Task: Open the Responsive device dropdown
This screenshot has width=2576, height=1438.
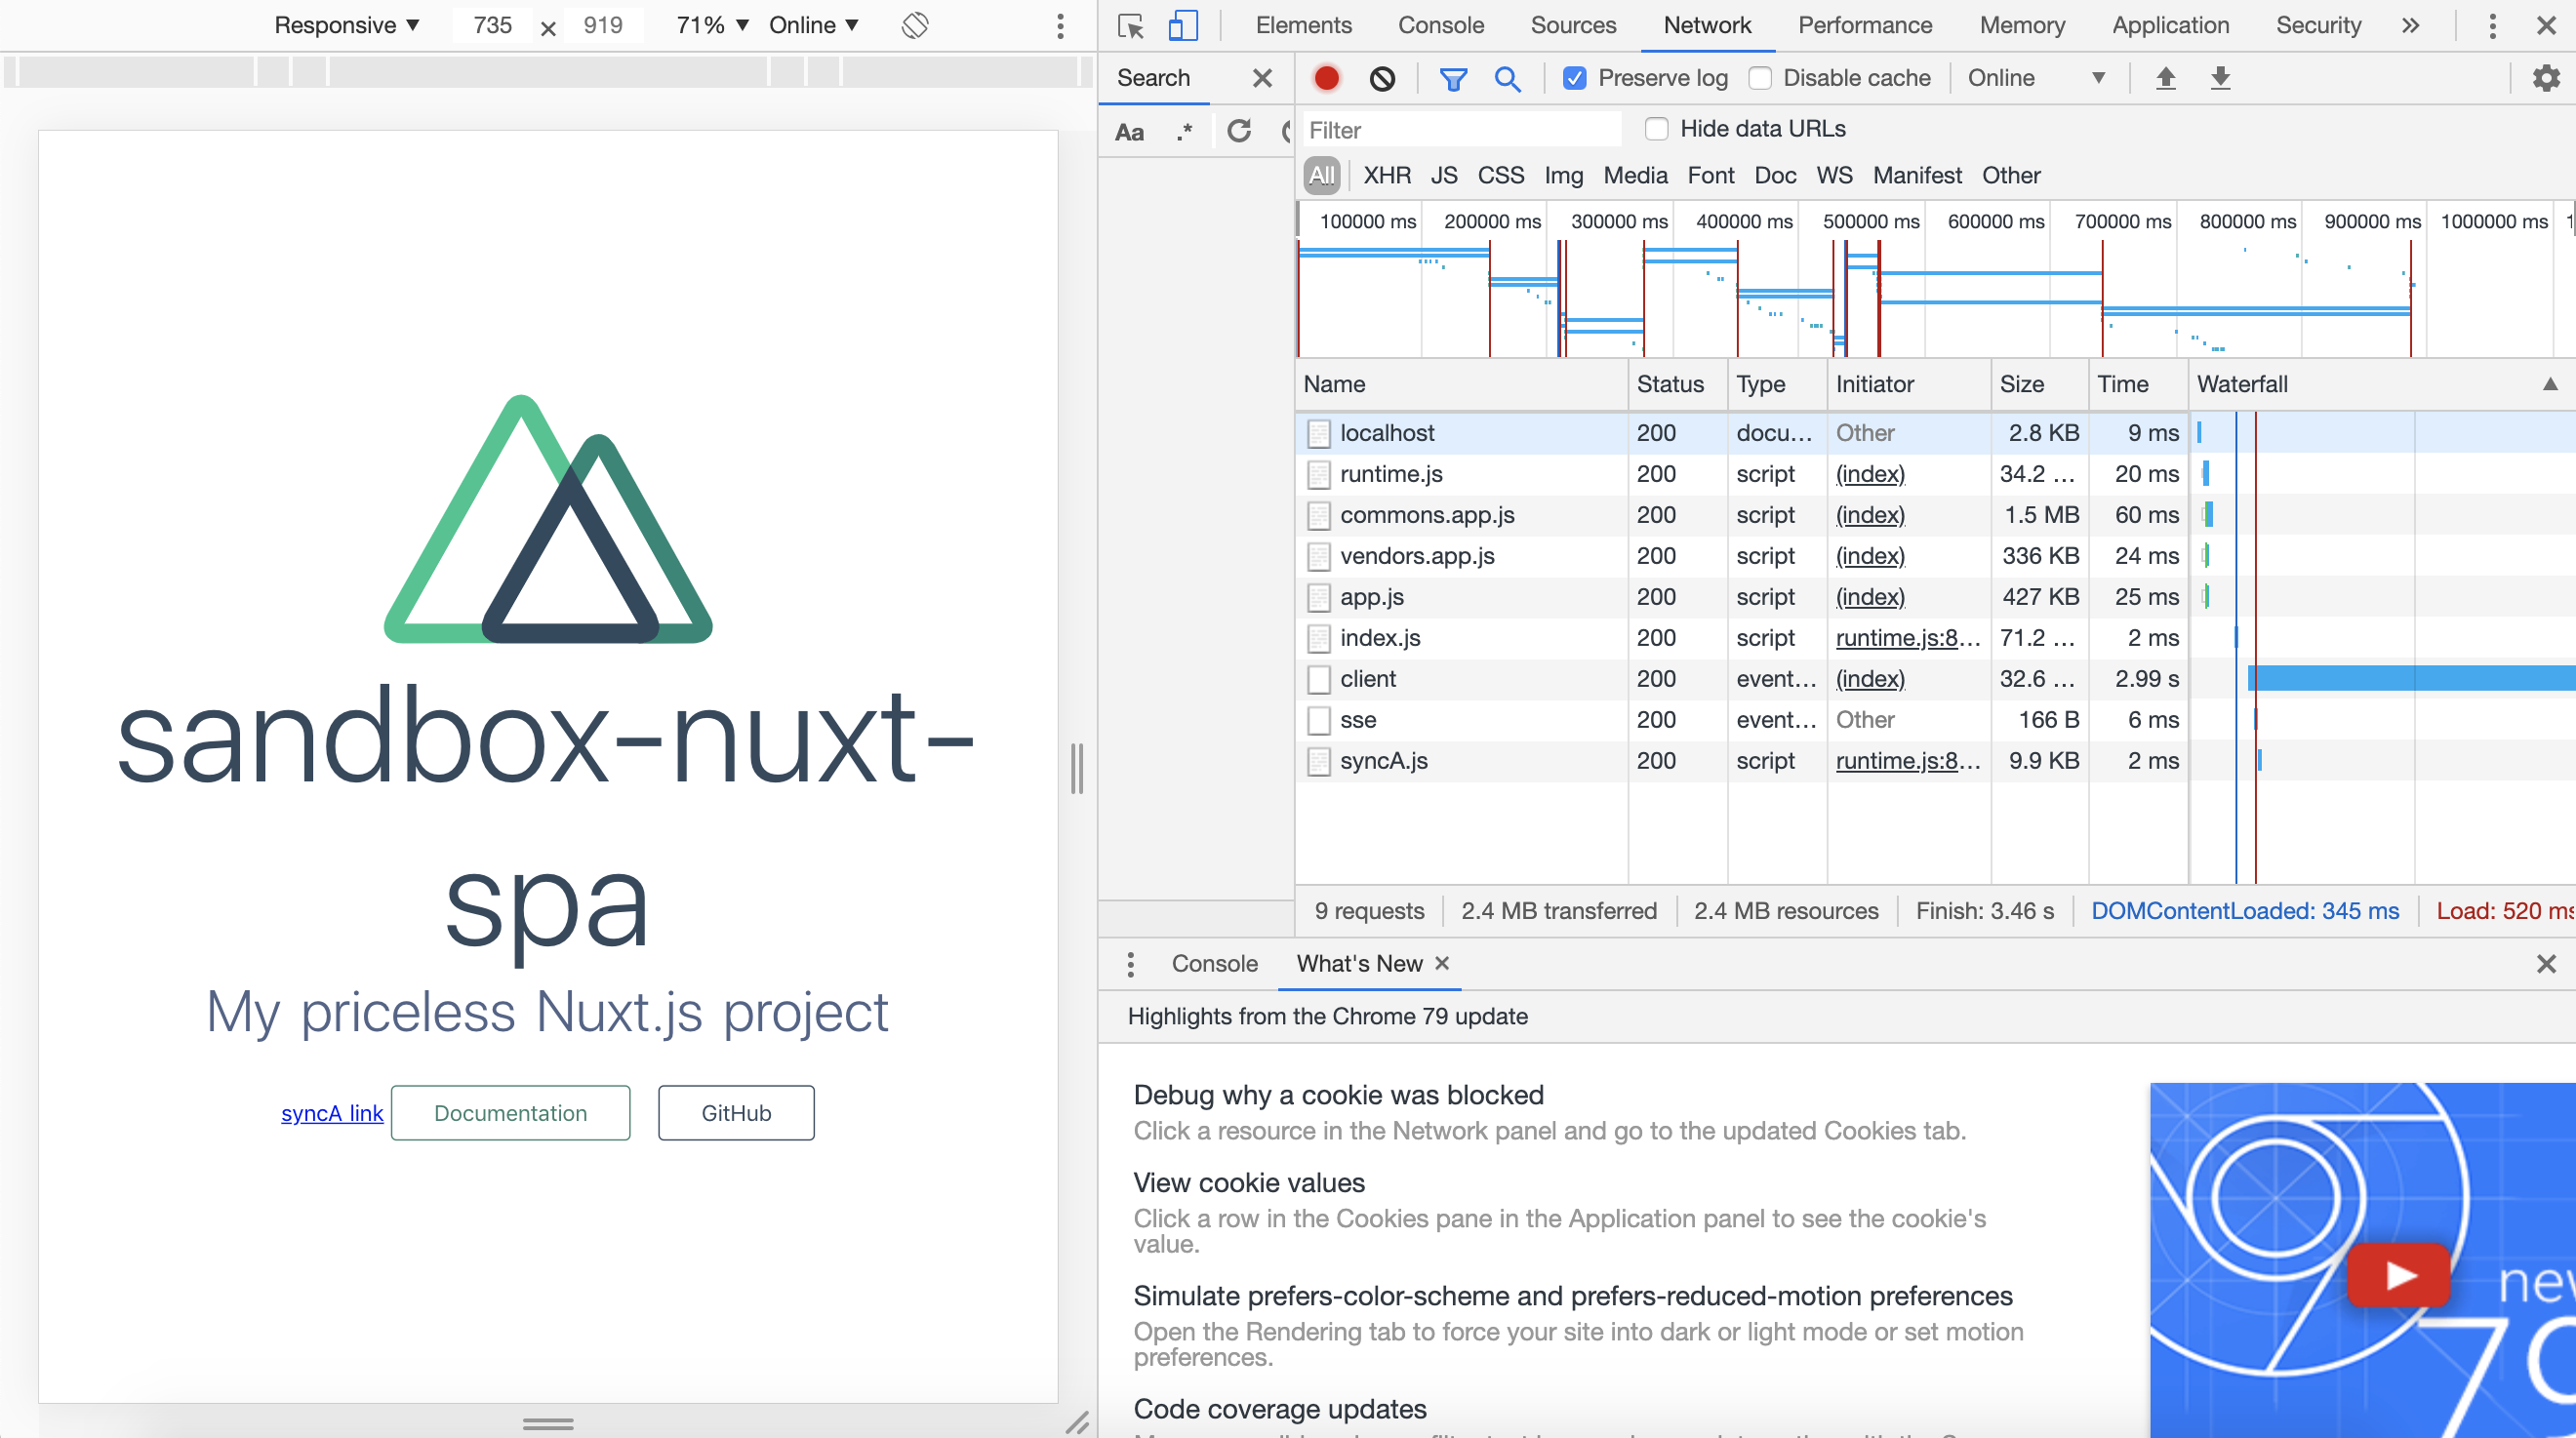Action: 346,26
